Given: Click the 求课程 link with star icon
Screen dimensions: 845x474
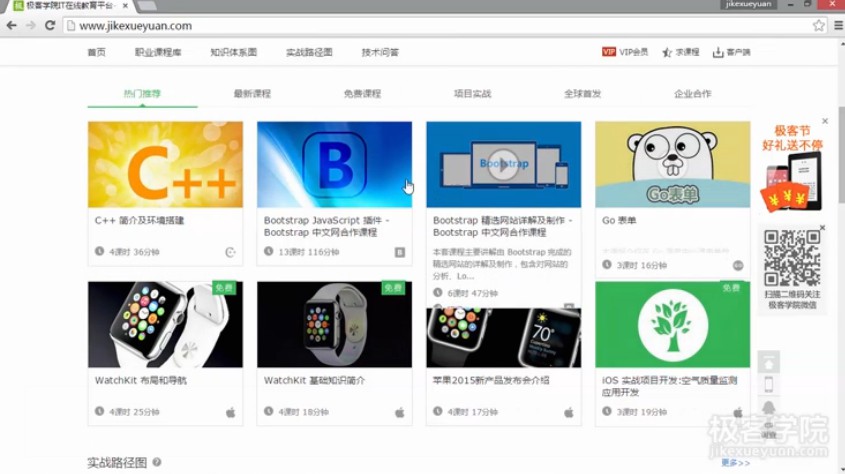Looking at the screenshot, I should click(681, 52).
